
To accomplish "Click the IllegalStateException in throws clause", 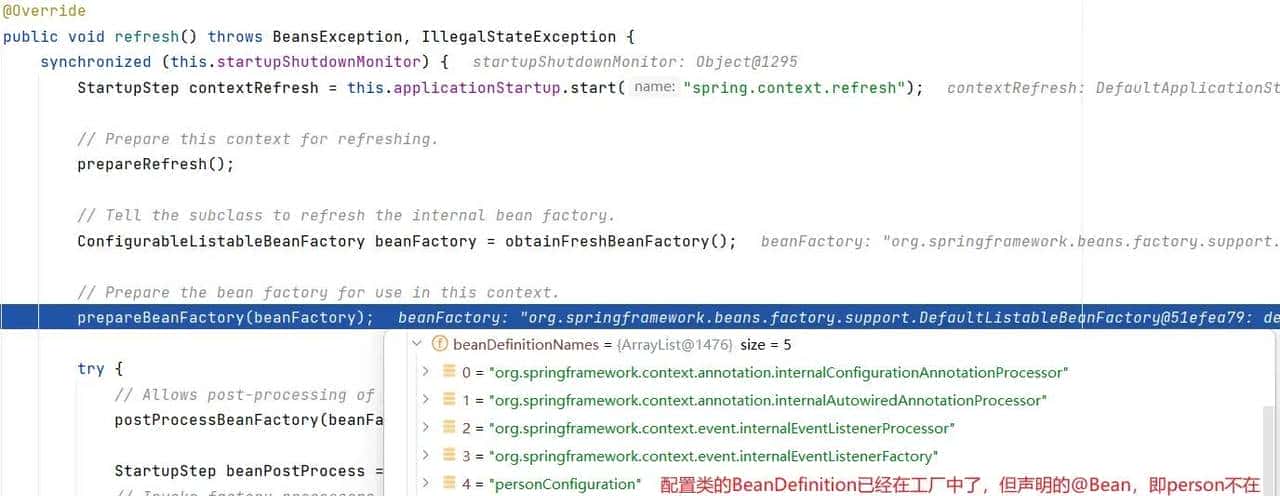I will click(519, 37).
